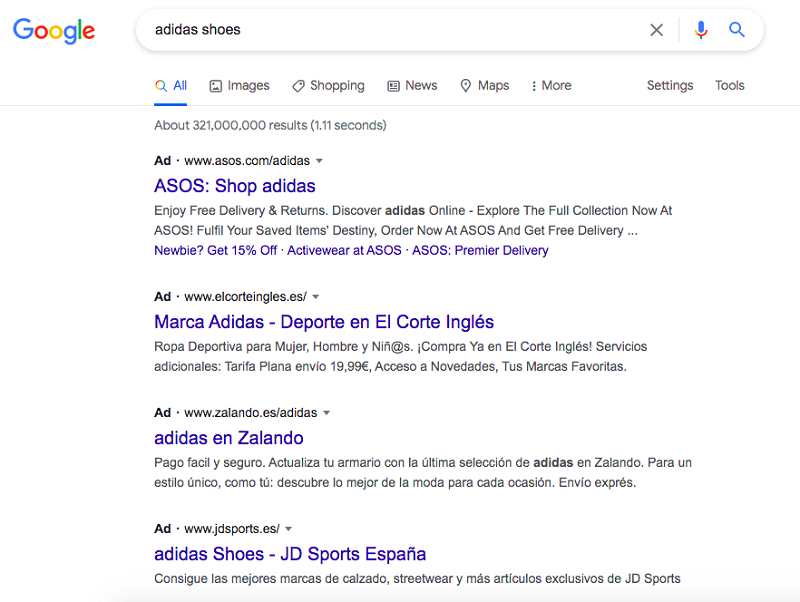Screen dimensions: 800x602
Task: Click the Shopping tag icon
Action: point(298,86)
